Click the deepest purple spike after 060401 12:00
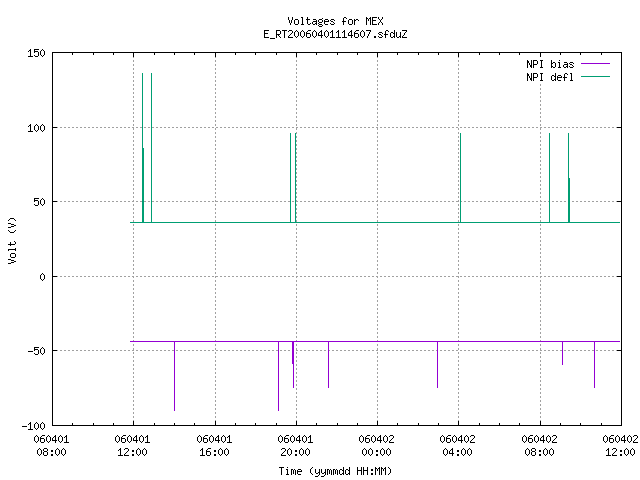Image resolution: width=640 pixels, height=480 pixels. click(174, 376)
